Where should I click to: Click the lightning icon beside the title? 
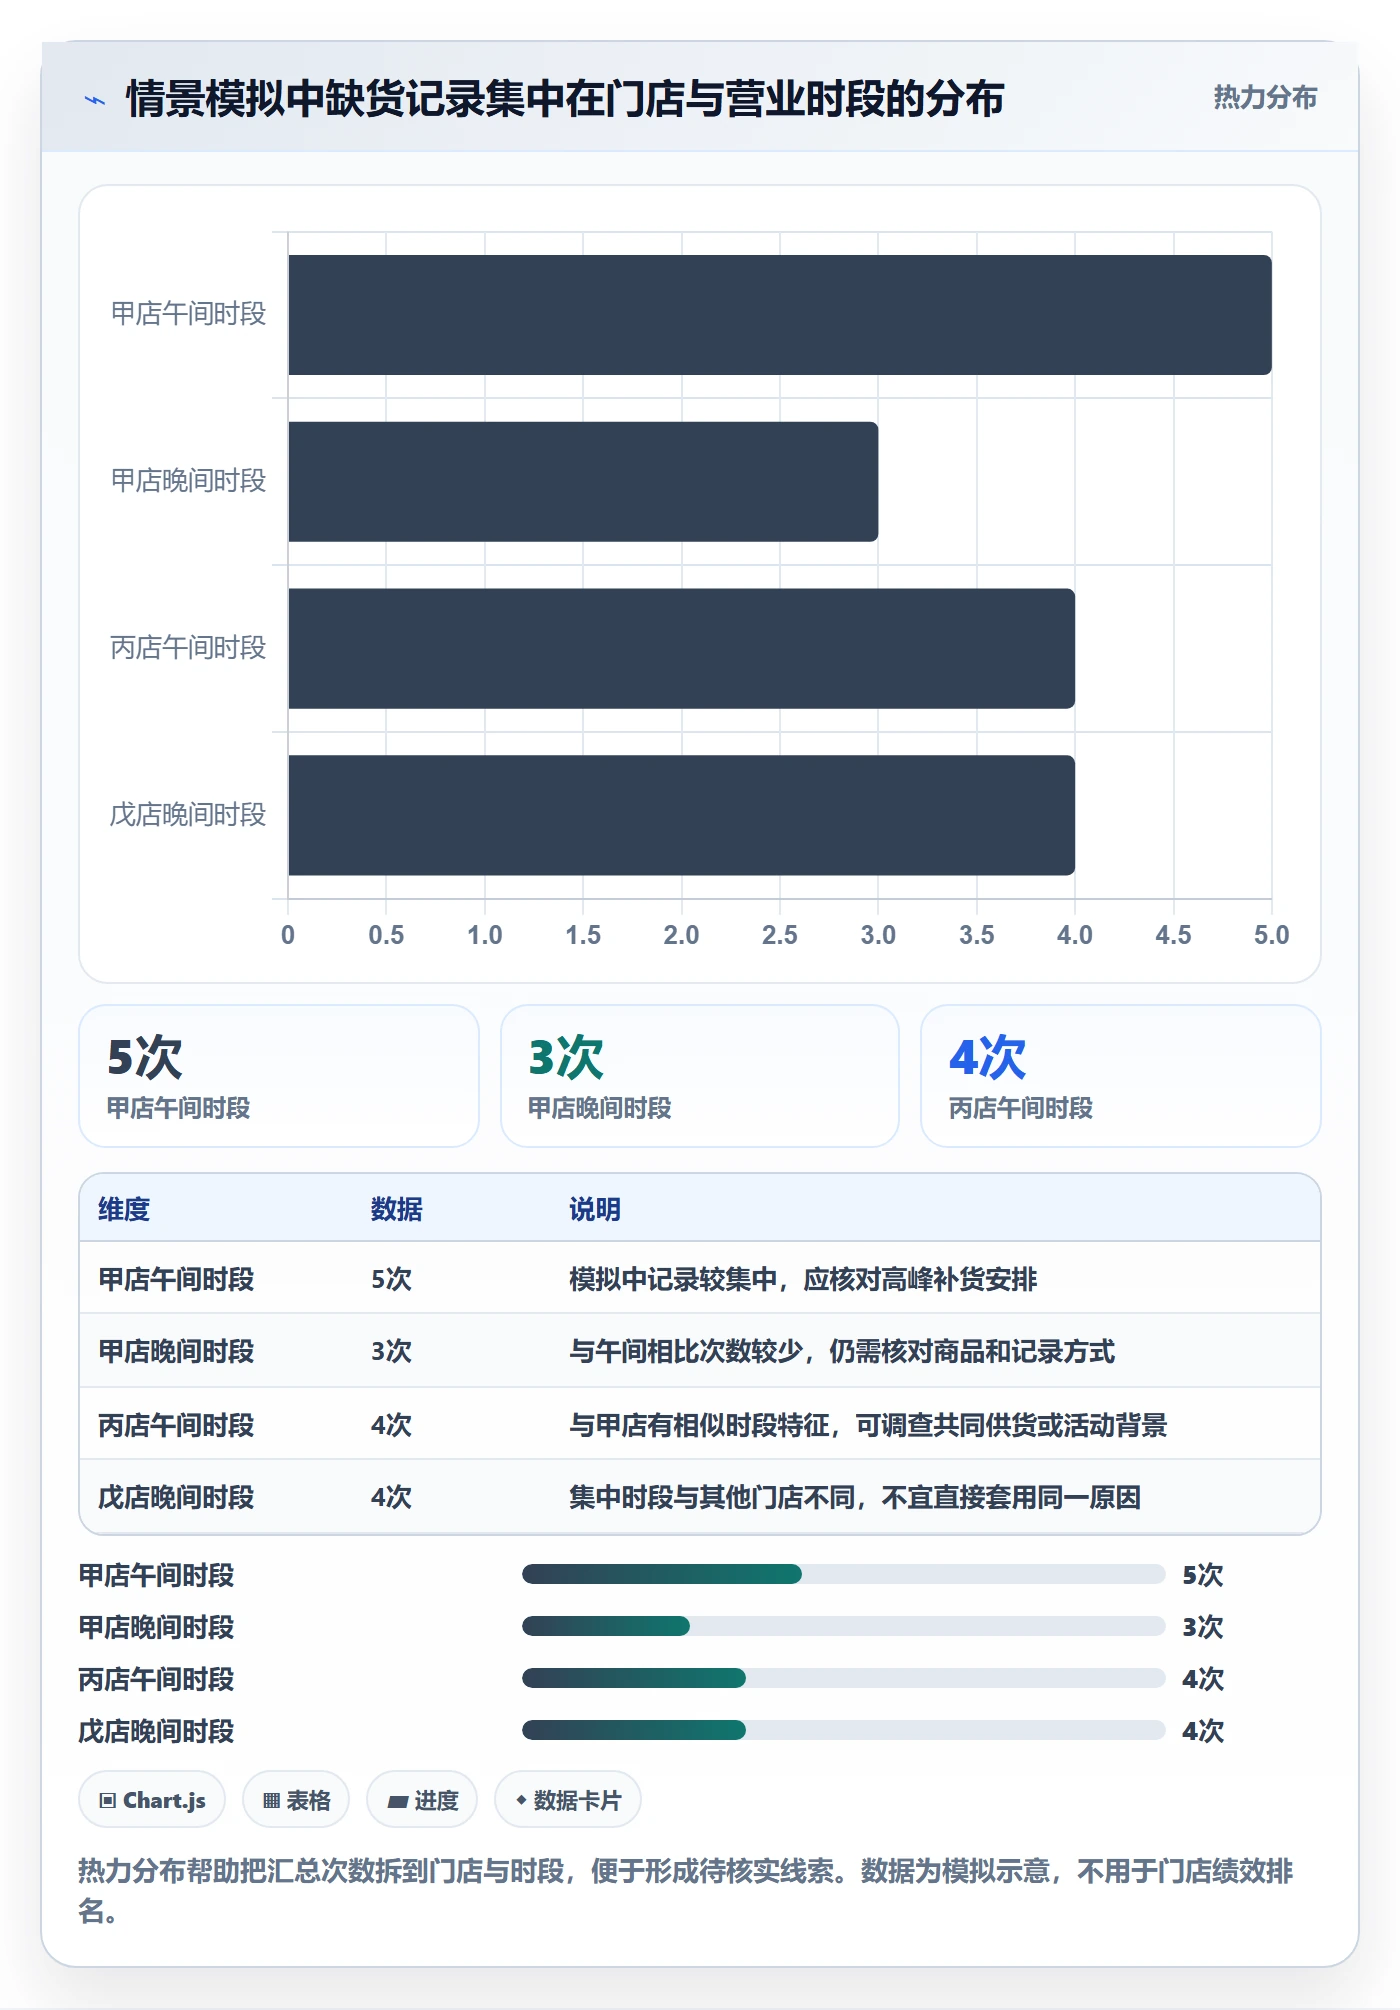[x=95, y=100]
